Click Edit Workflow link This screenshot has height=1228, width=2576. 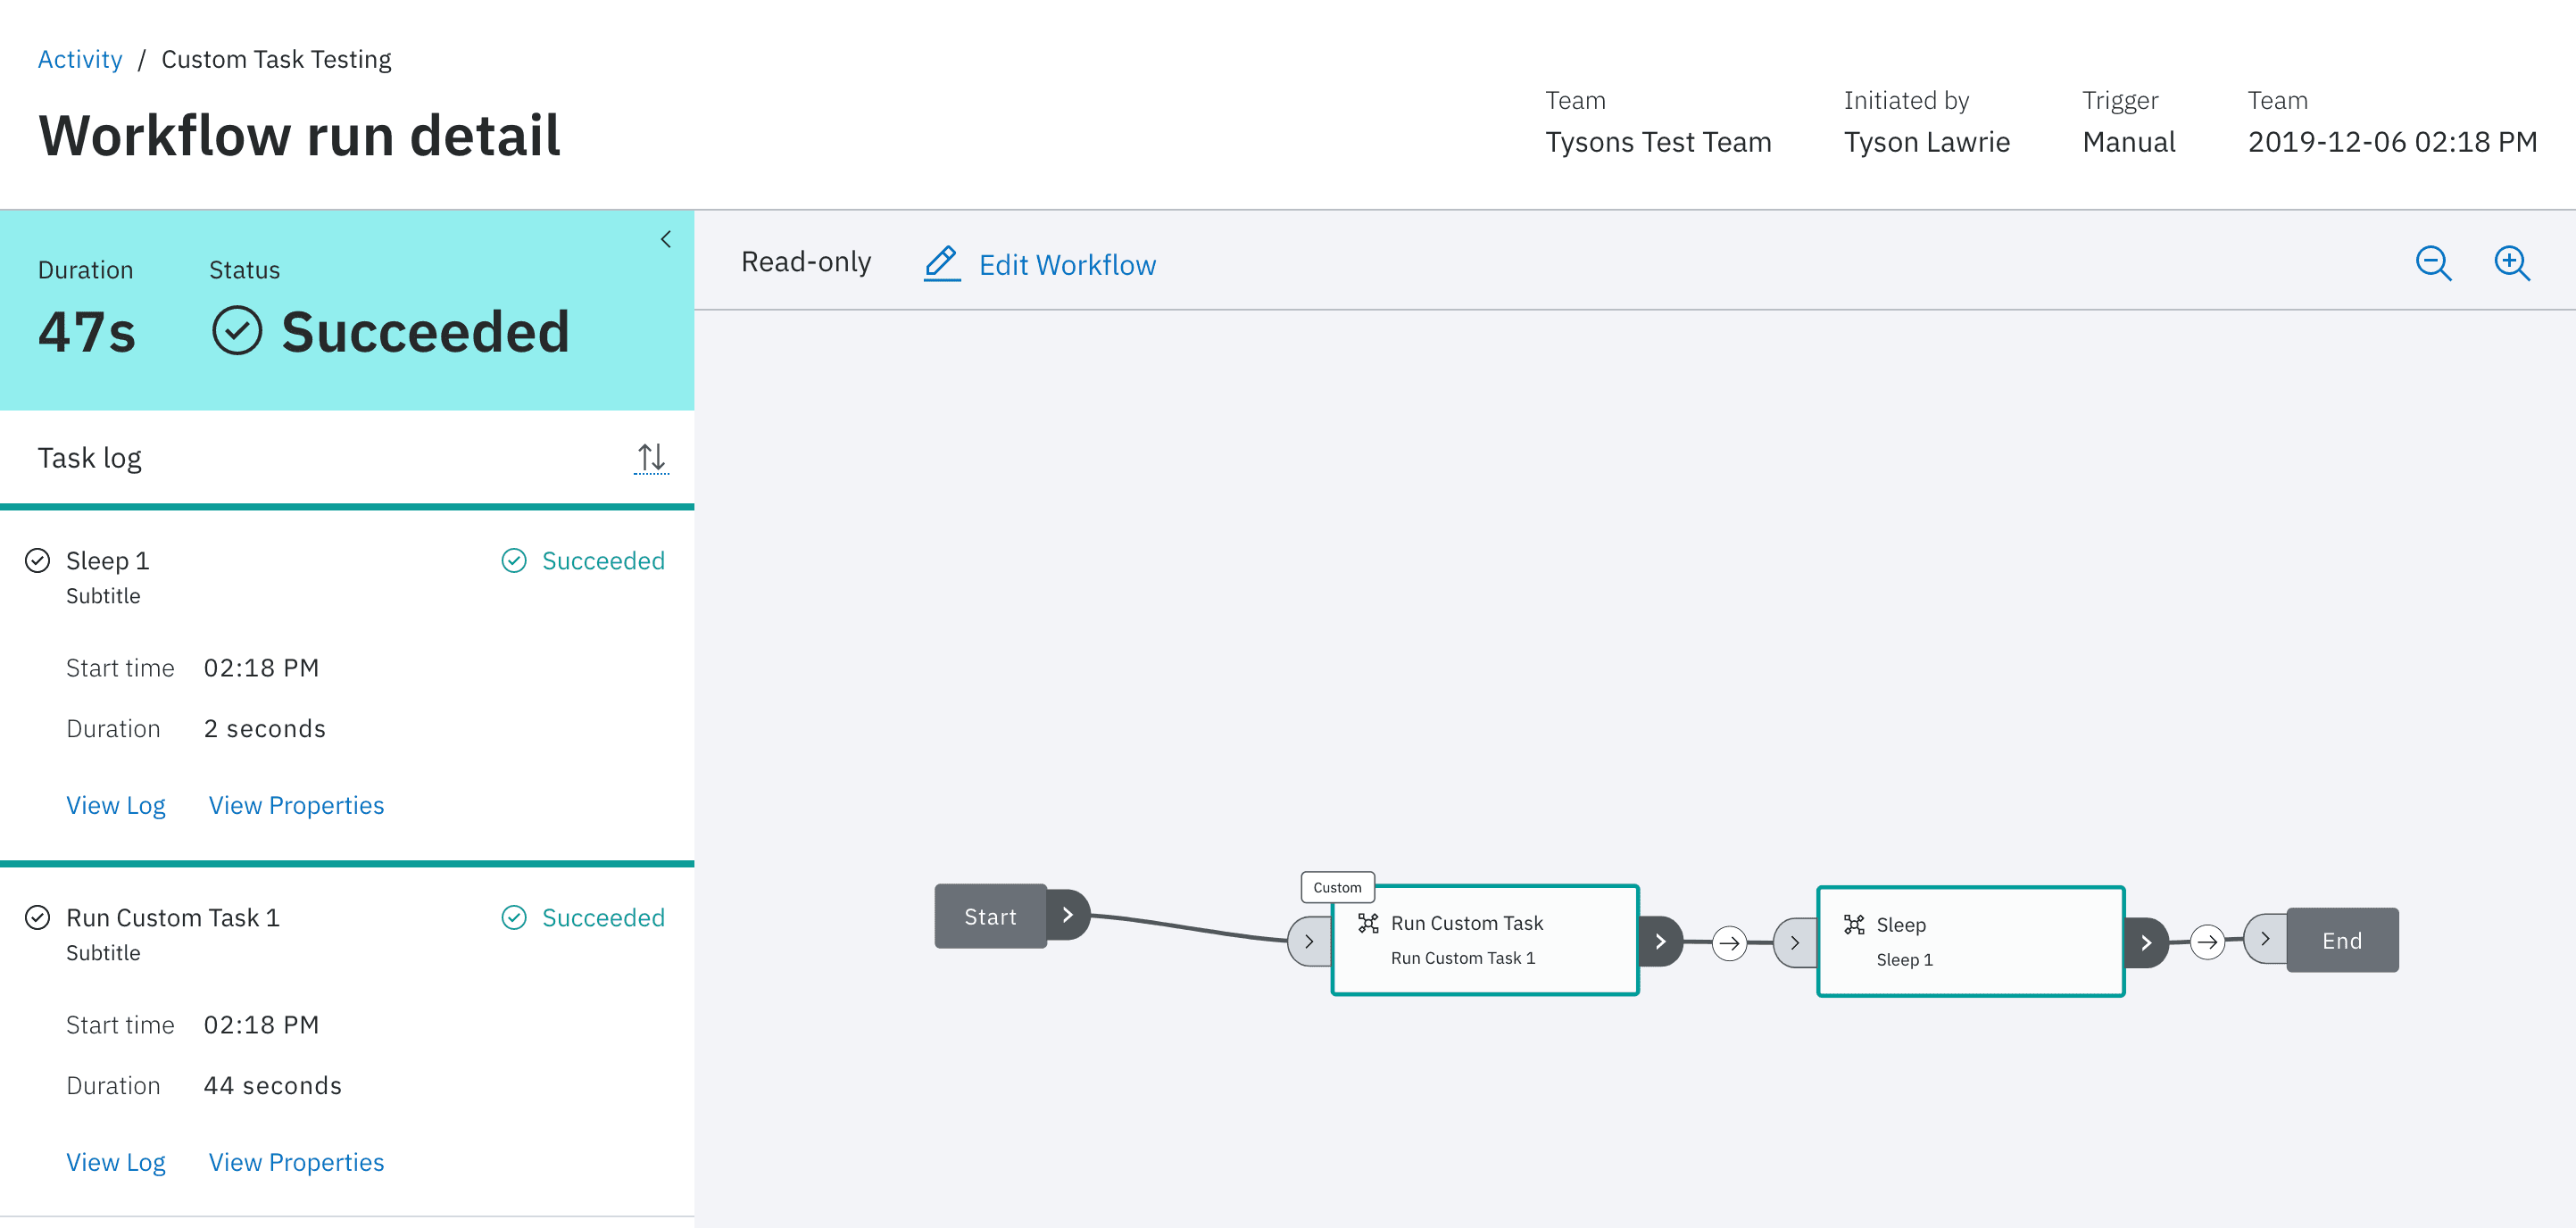1067,265
